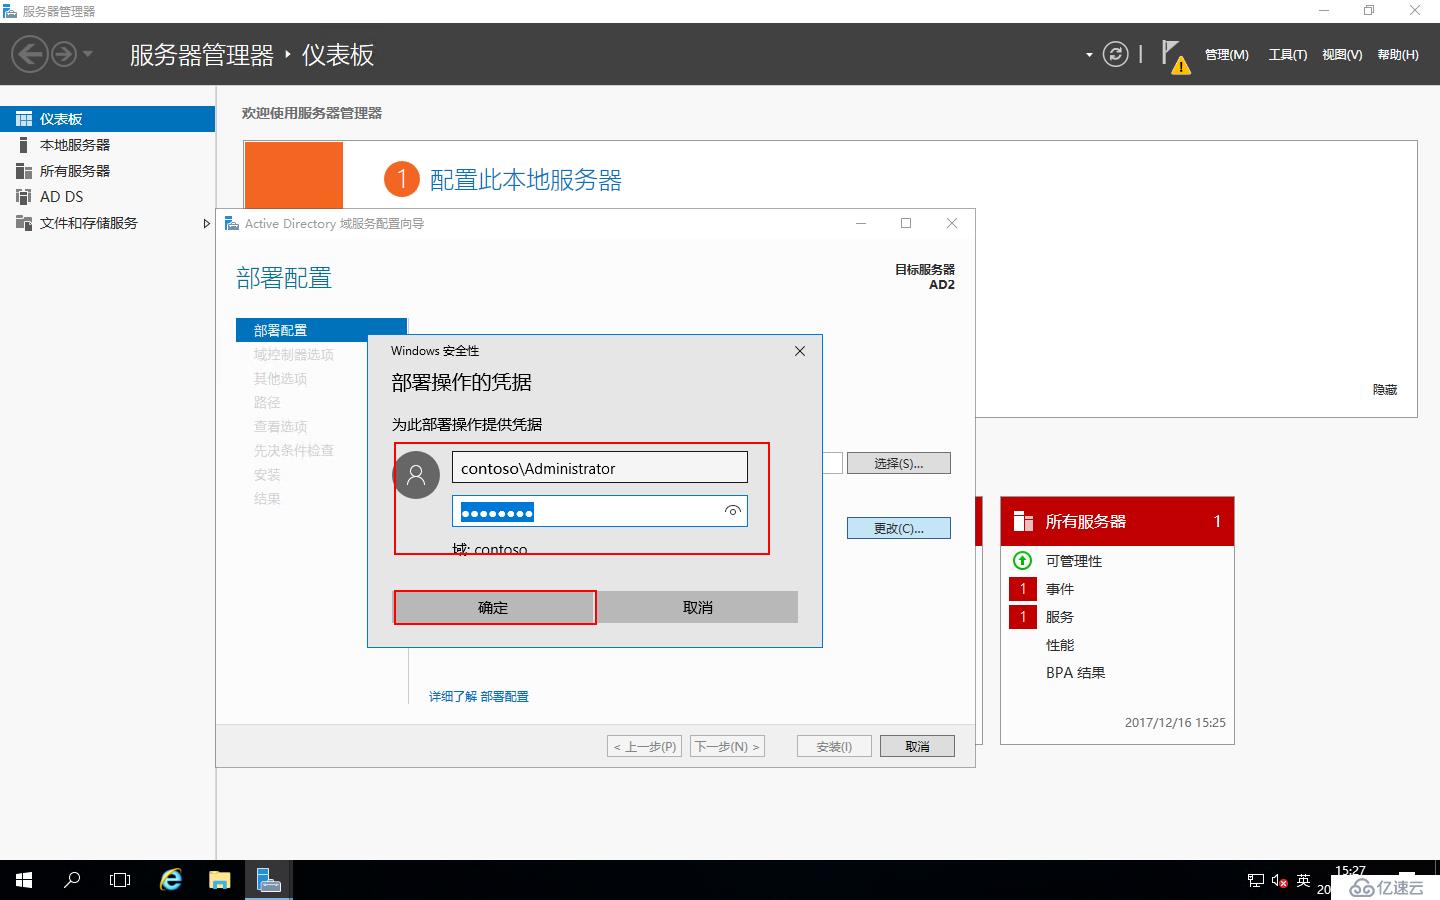Click 配置此本地服务器 link
Screen dimensions: 1440x900
pyautogui.click(x=525, y=180)
